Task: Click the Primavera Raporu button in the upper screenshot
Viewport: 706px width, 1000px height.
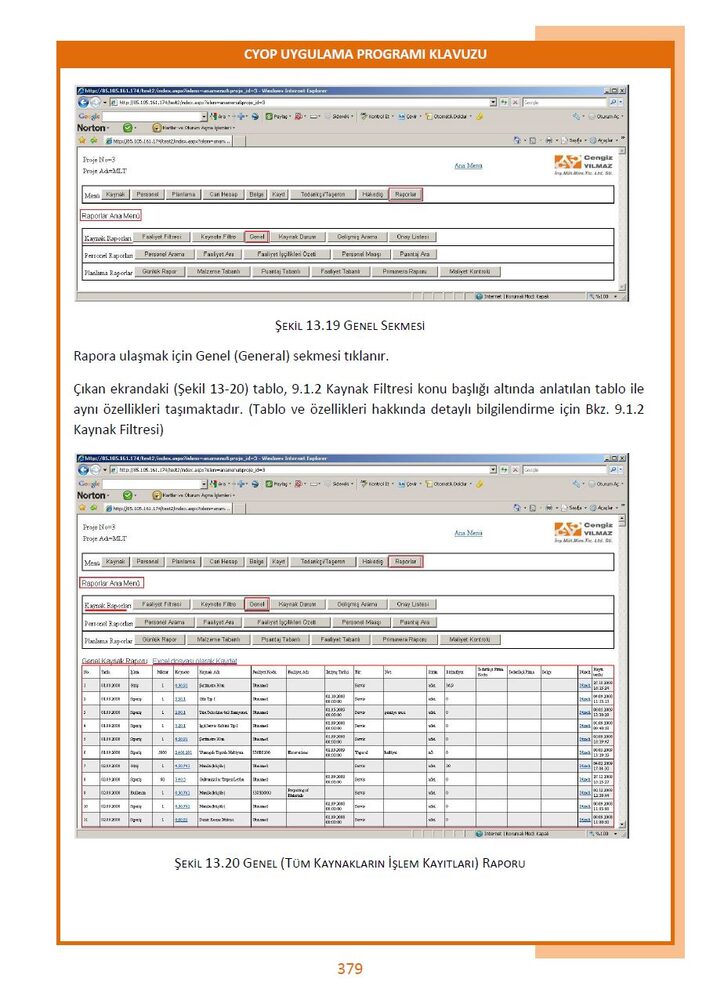Action: click(404, 271)
